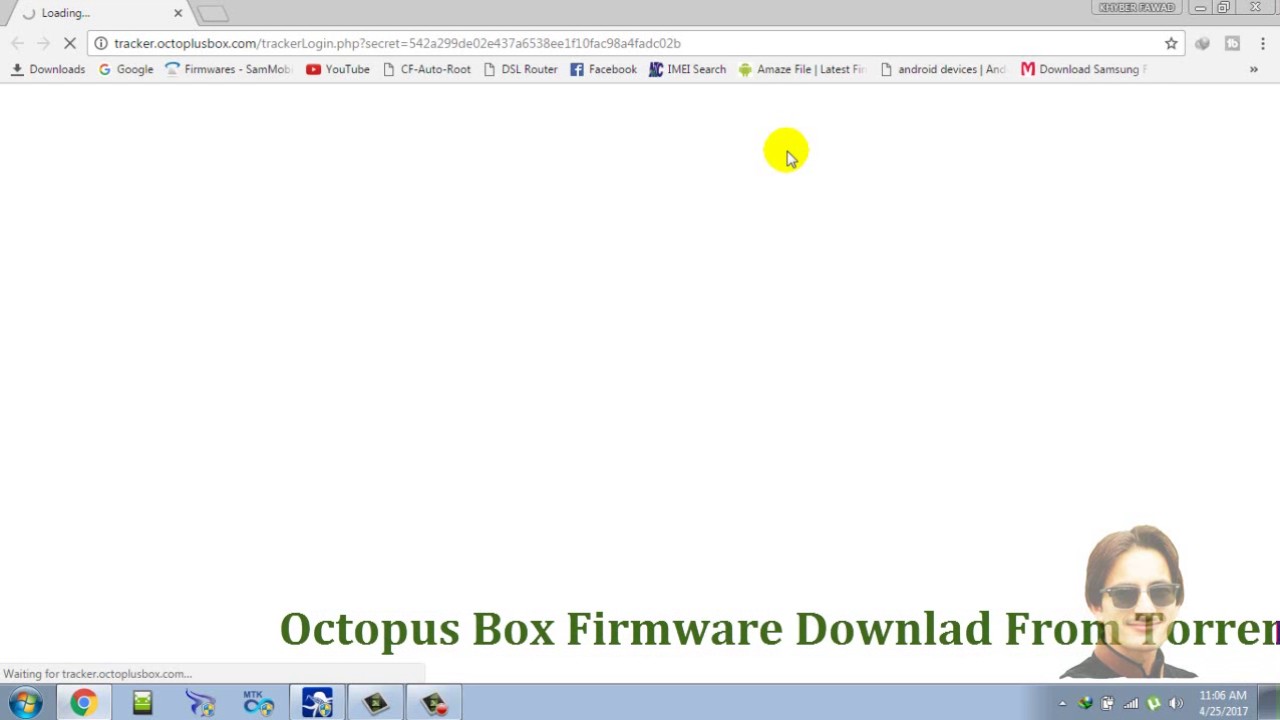Image resolution: width=1280 pixels, height=720 pixels.
Task: Click the Internet Download Manager tray icon
Action: coord(1085,703)
